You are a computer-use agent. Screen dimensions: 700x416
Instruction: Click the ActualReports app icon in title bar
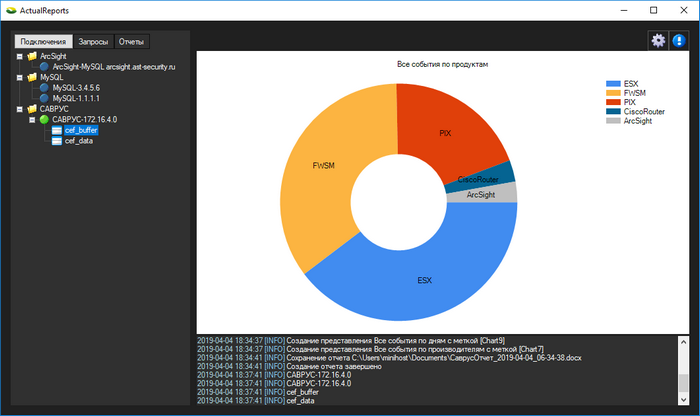(10, 10)
